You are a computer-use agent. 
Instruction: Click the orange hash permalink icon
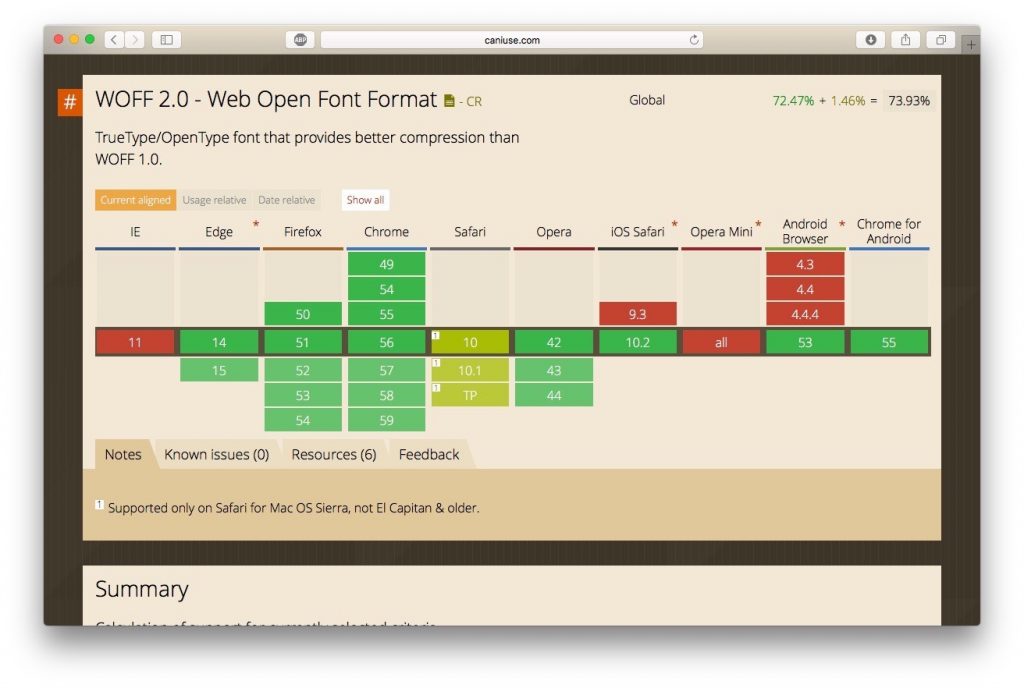(70, 102)
